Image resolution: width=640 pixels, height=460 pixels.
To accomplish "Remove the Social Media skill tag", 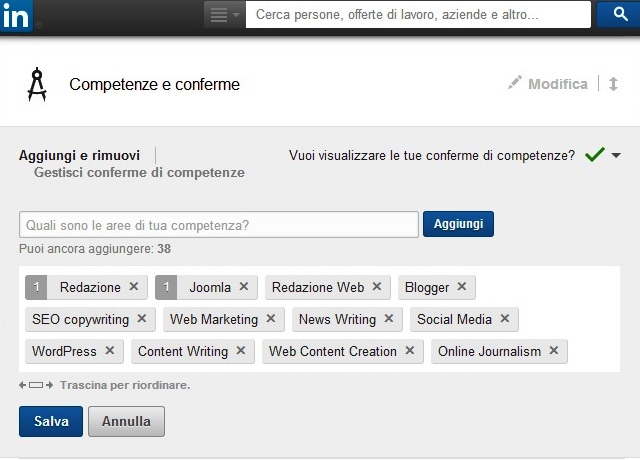I will coord(505,318).
